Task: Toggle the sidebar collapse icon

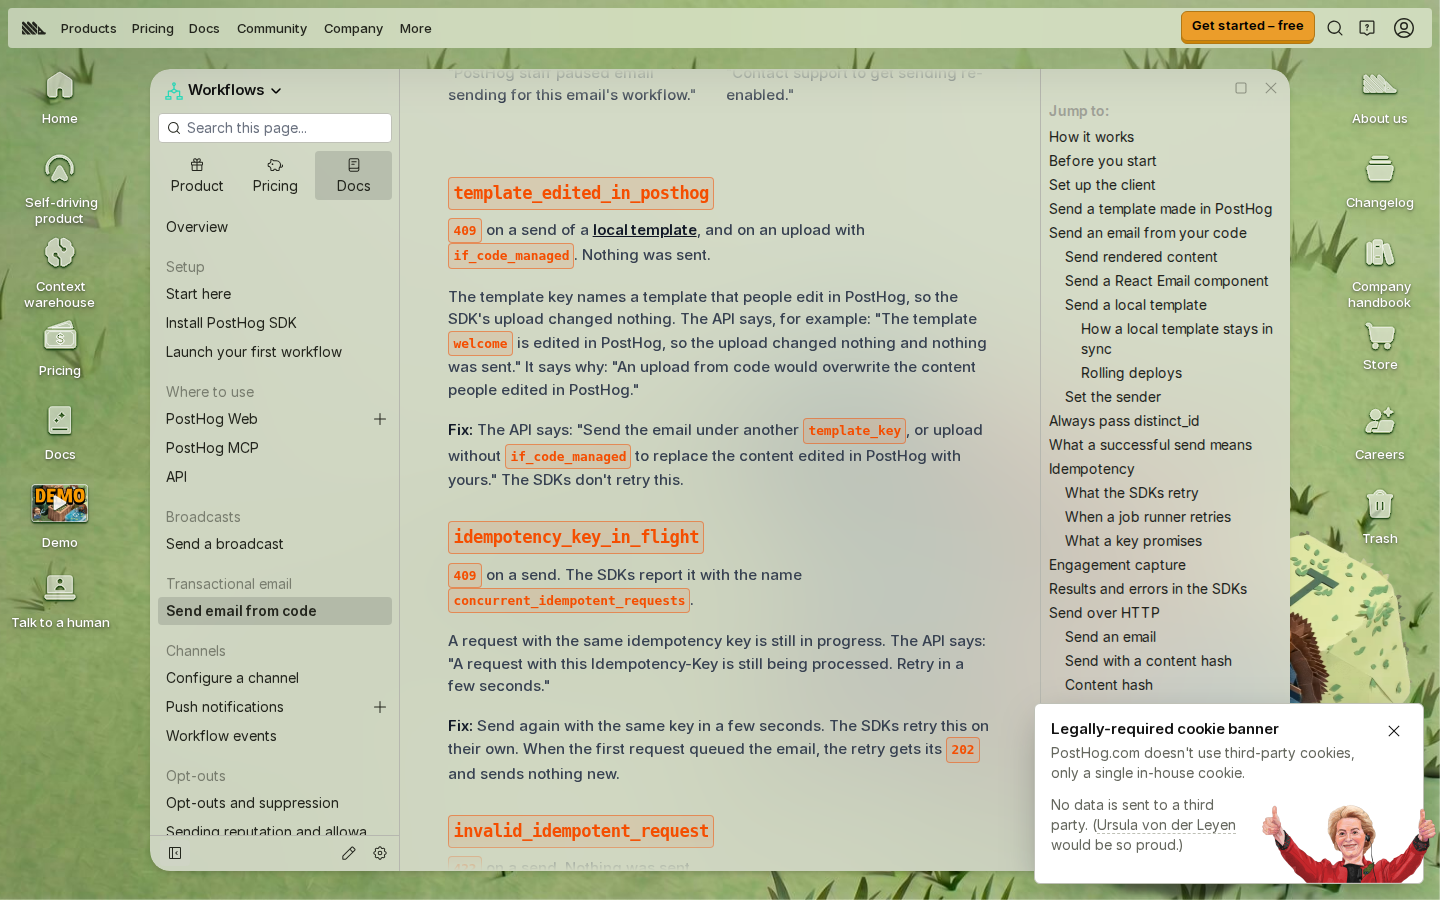Action: 175,853
